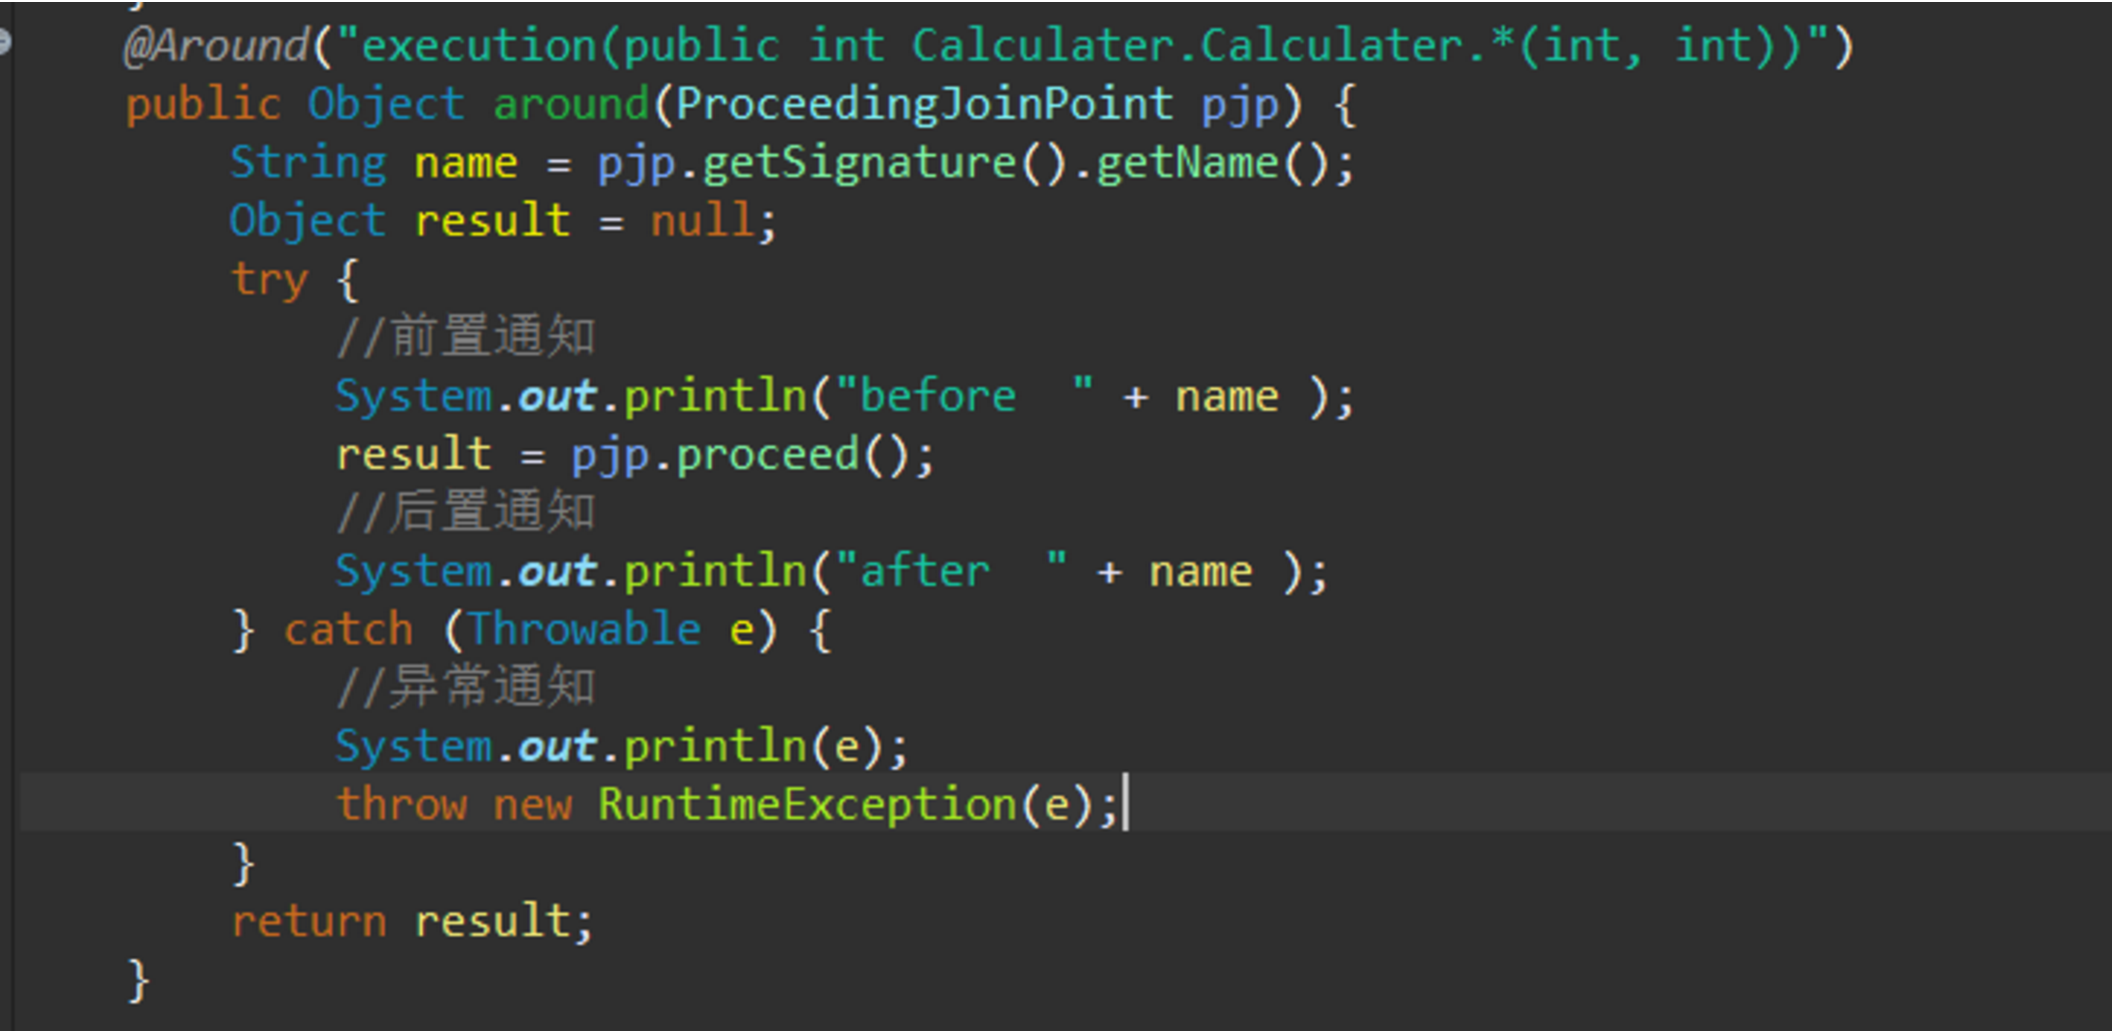This screenshot has width=2112, height=1031.
Task: Click inside the "before" string literal
Action: point(938,397)
